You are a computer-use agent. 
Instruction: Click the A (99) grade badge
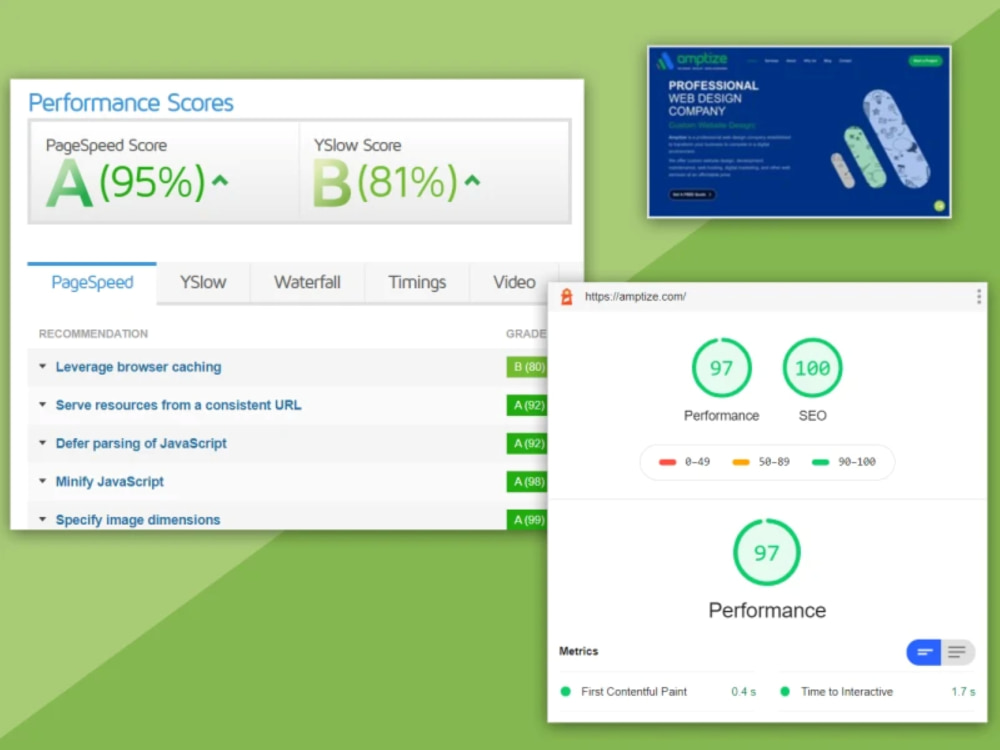coord(527,519)
